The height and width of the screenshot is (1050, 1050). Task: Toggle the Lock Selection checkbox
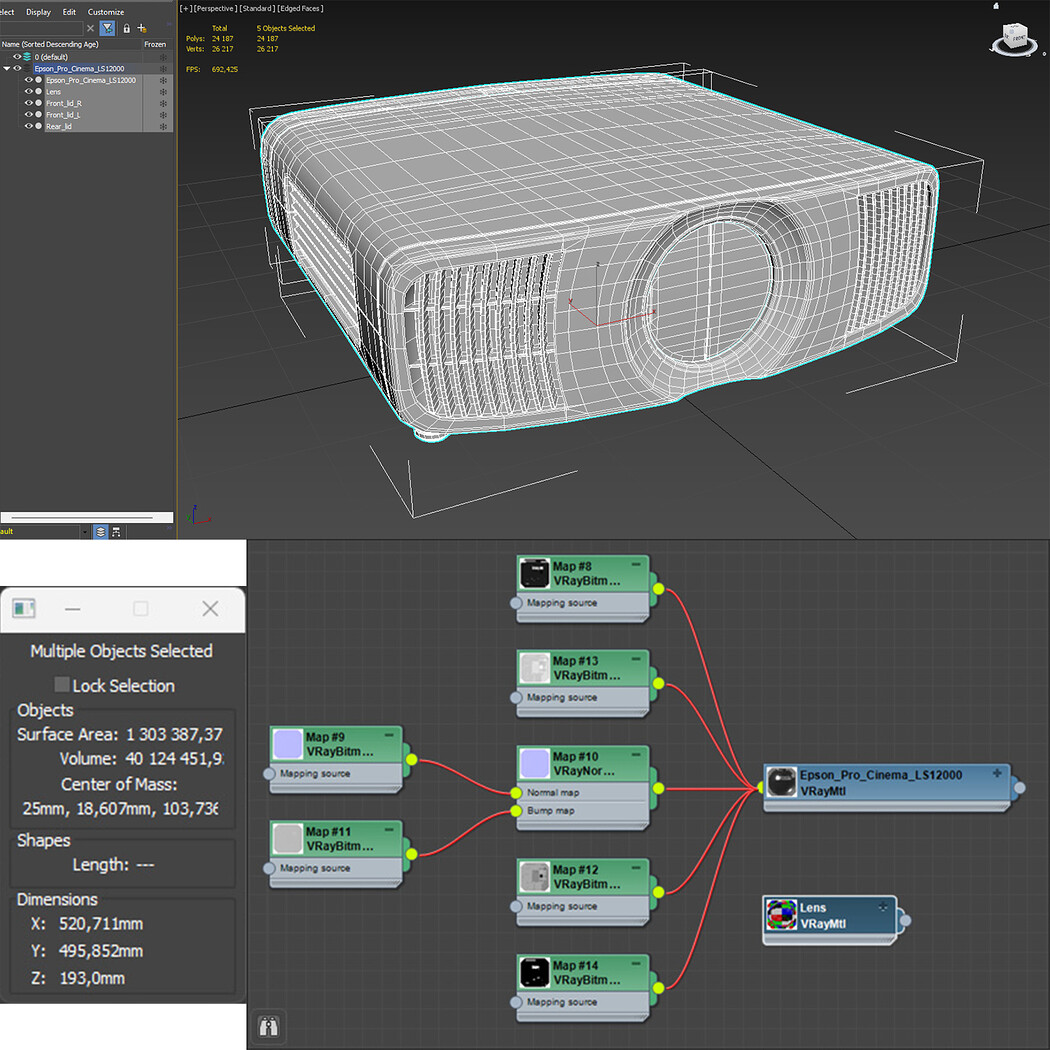[62, 684]
